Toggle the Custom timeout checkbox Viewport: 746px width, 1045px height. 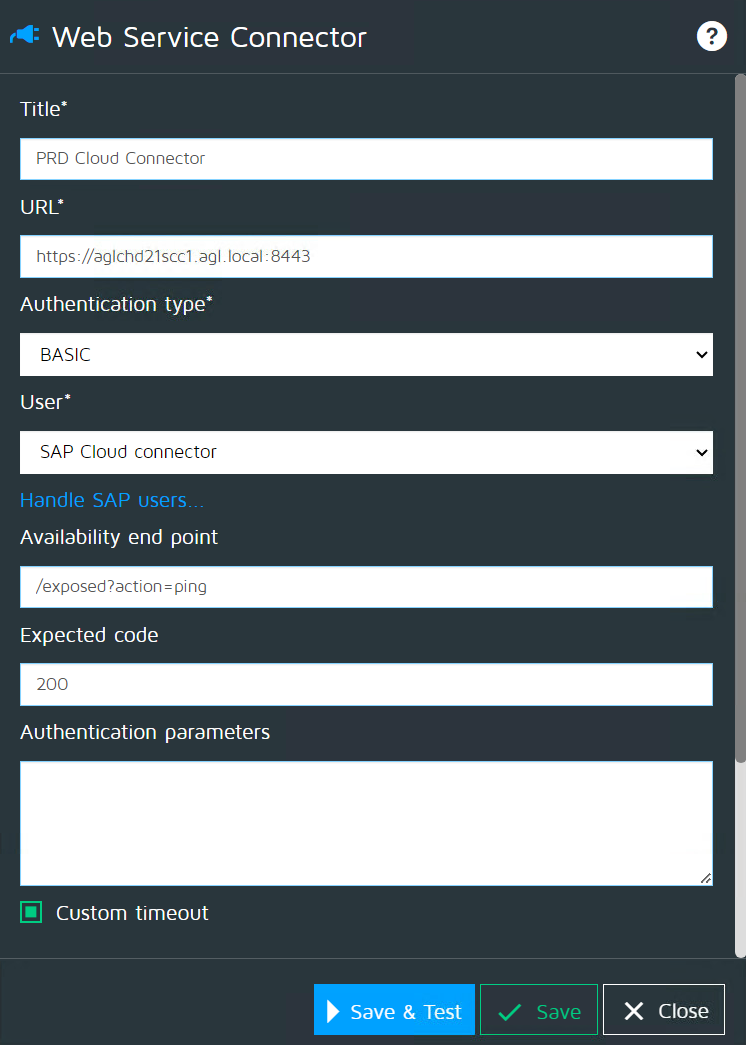(32, 912)
